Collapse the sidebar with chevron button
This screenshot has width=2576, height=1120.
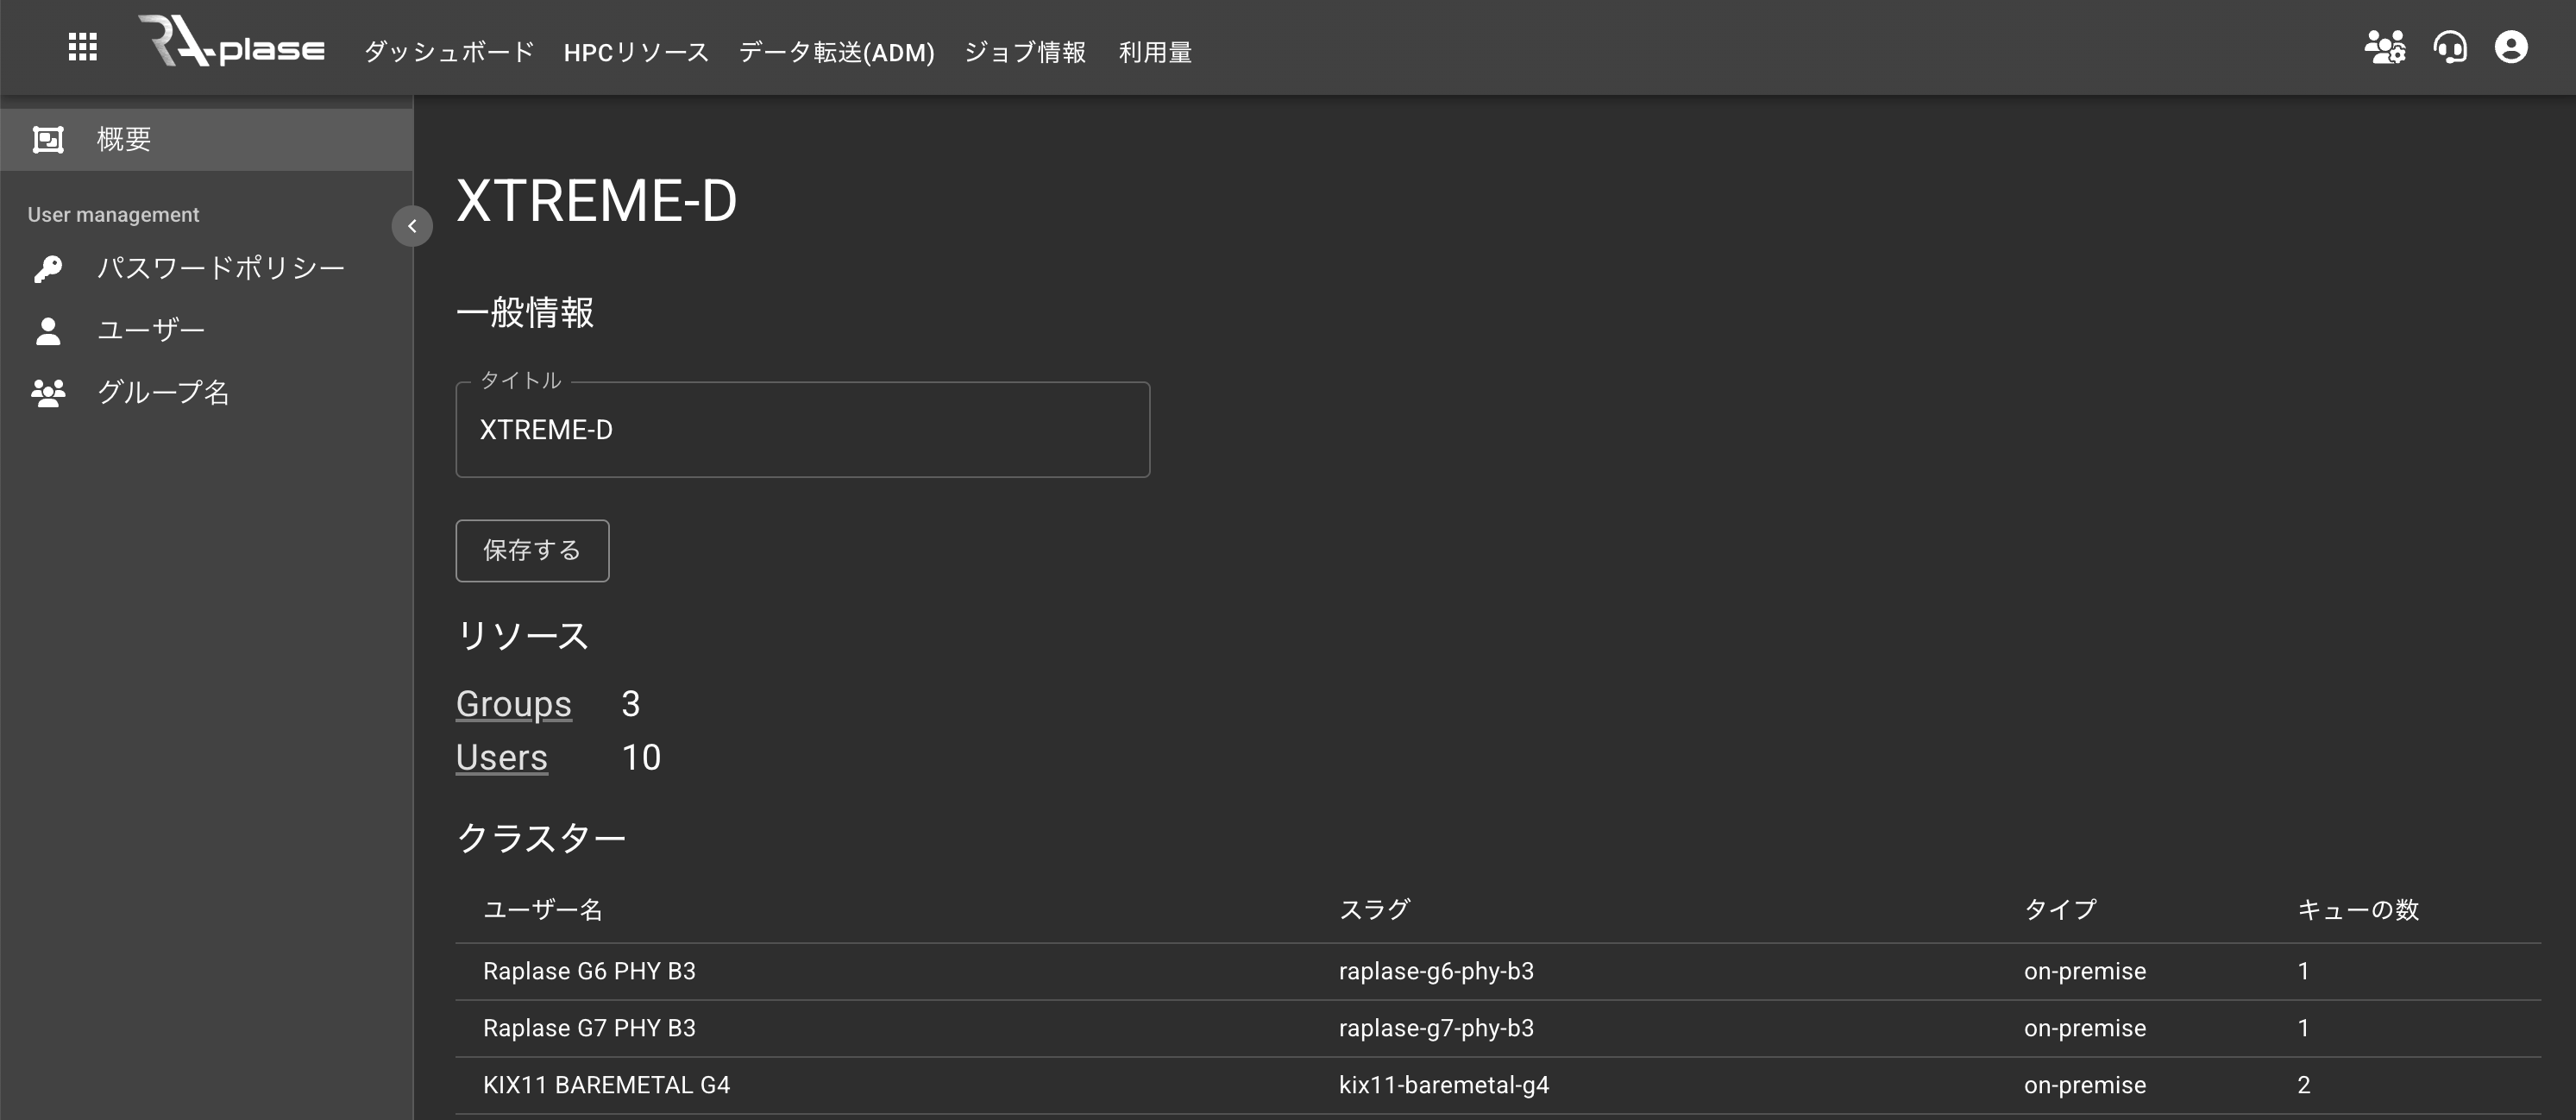pyautogui.click(x=412, y=226)
